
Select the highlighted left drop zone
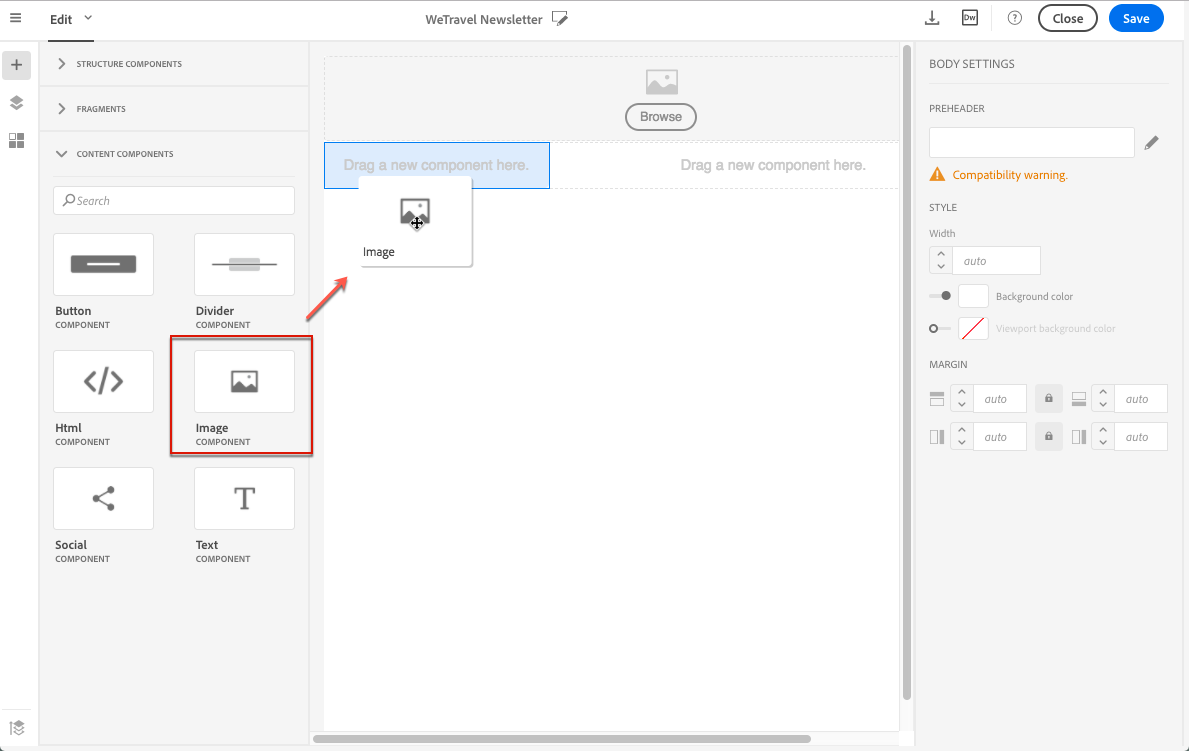(x=437, y=165)
